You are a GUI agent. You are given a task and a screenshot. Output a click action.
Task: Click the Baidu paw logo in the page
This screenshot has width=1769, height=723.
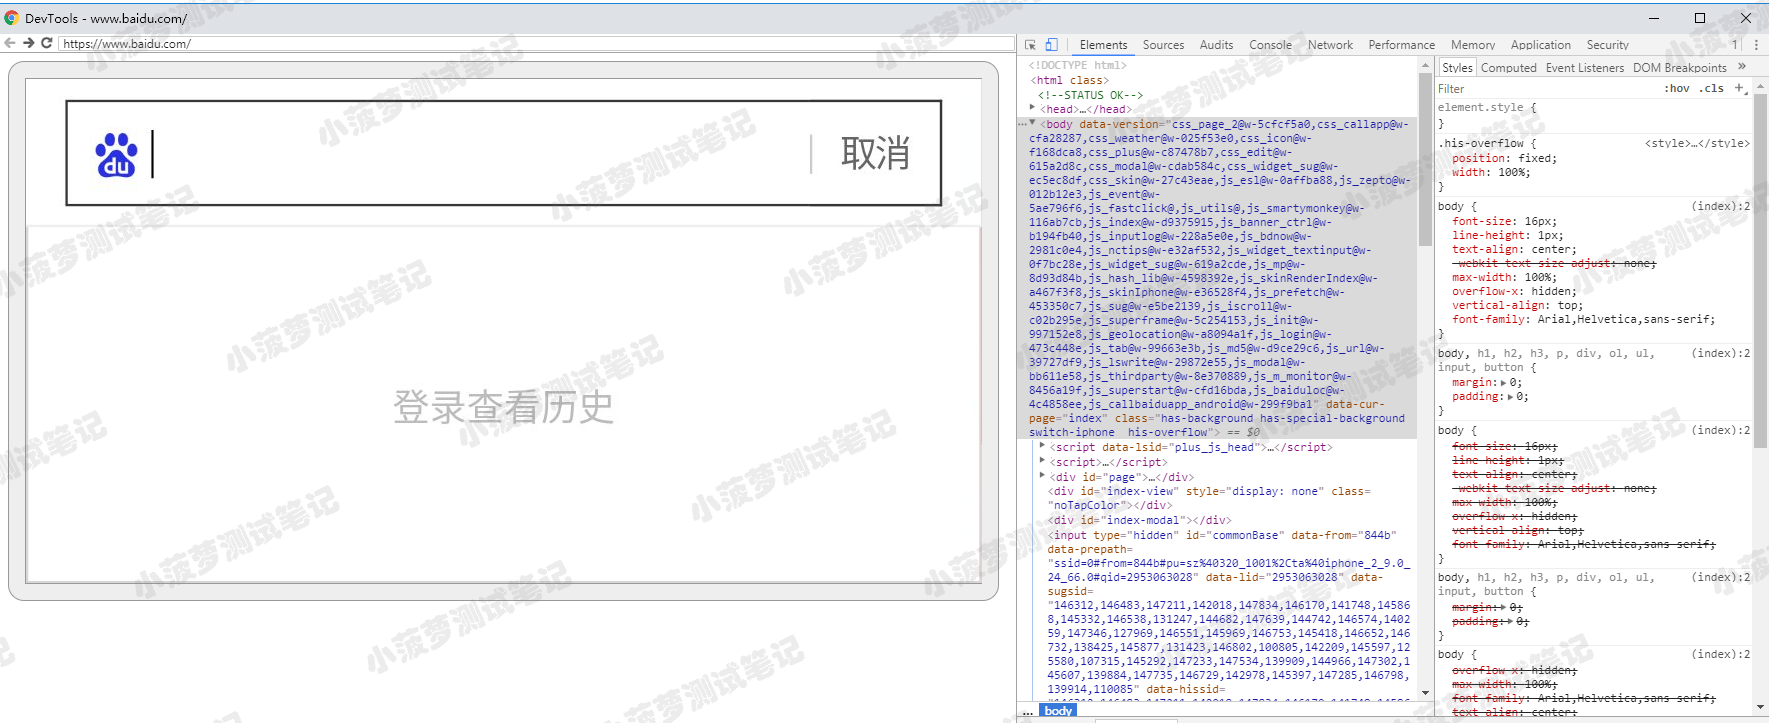[x=116, y=155]
